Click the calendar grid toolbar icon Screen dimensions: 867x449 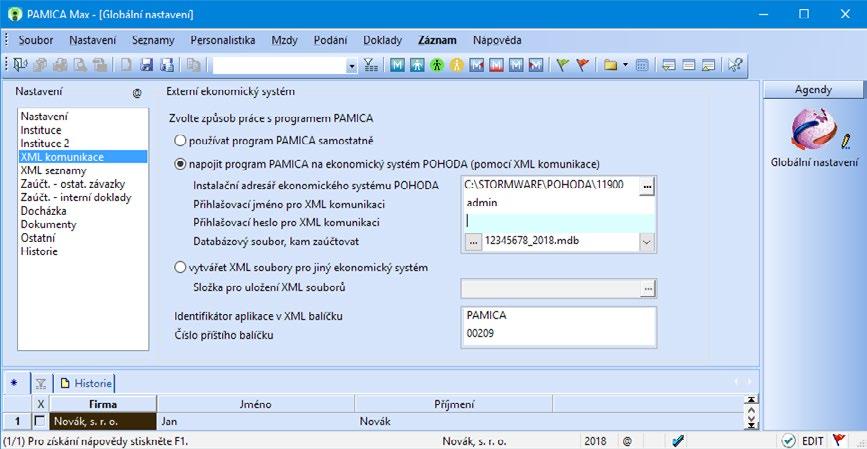[x=642, y=65]
